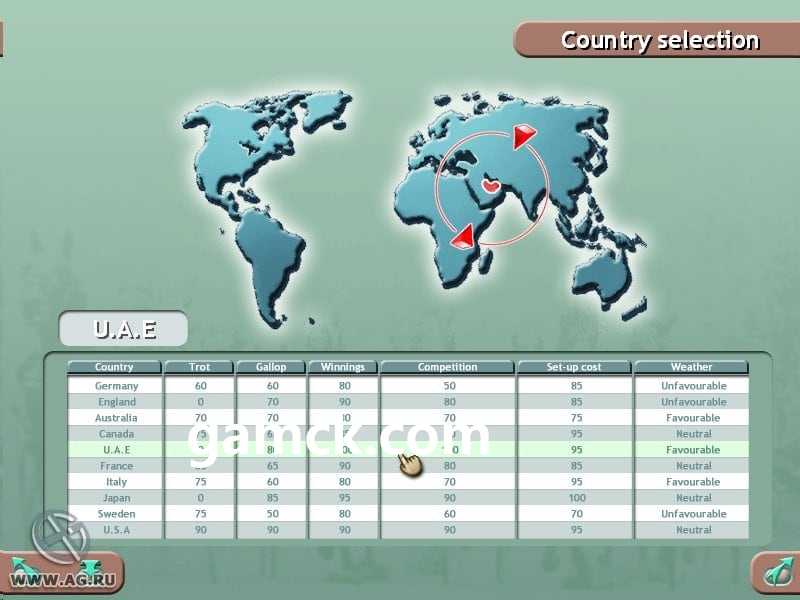Screen dimensions: 800x600
Task: Choose France from the country list
Action: click(x=116, y=466)
